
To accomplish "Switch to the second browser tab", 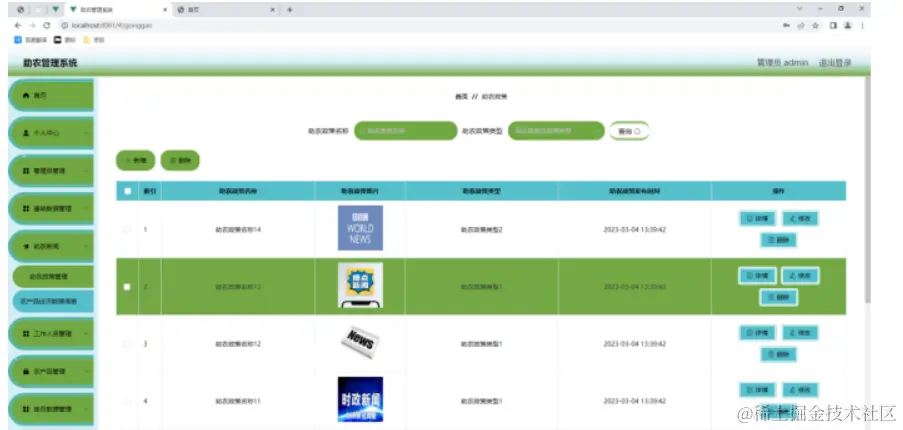I will tap(227, 10).
